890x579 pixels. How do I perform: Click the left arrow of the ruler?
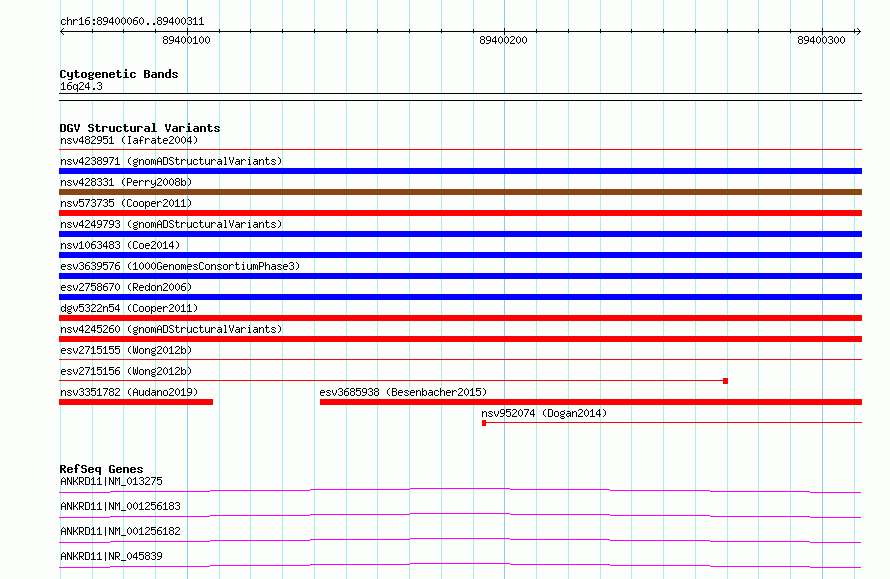pos(62,32)
